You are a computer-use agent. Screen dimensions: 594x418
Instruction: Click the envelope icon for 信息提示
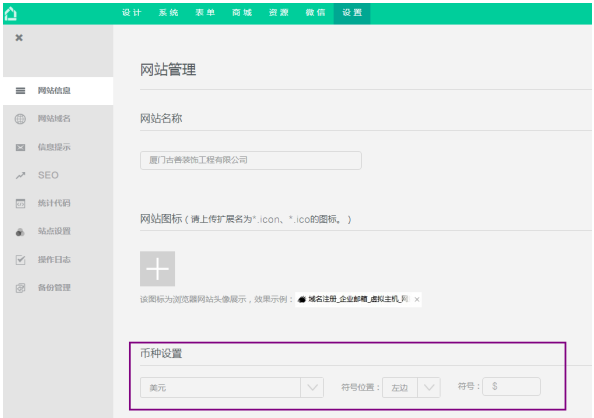[x=20, y=147]
